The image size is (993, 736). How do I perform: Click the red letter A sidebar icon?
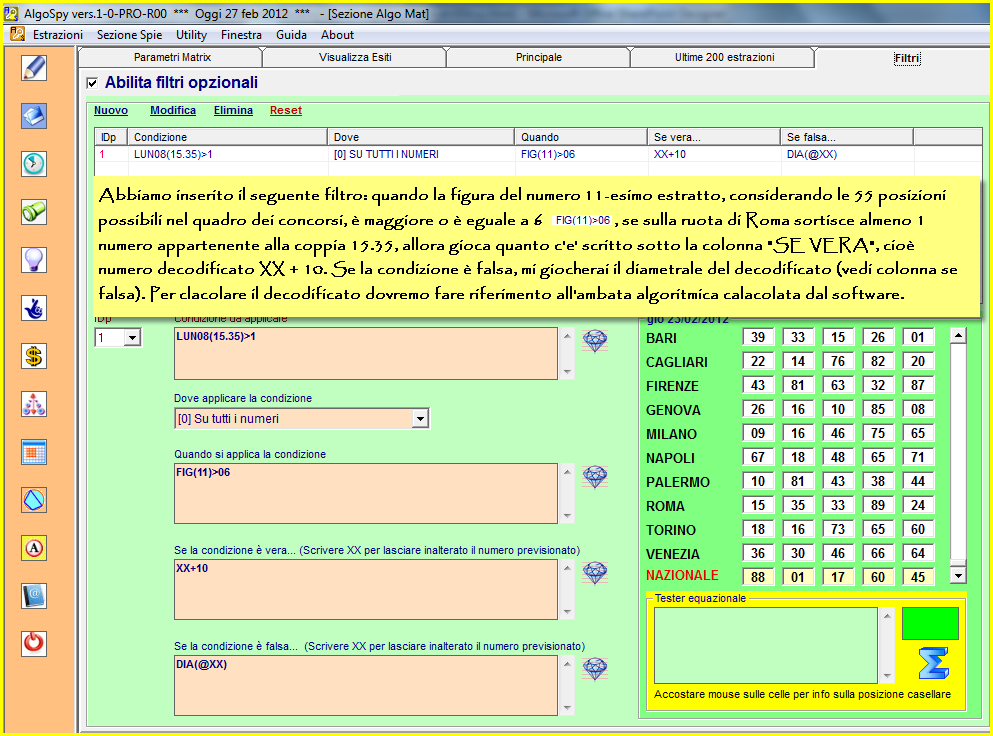pyautogui.click(x=34, y=548)
